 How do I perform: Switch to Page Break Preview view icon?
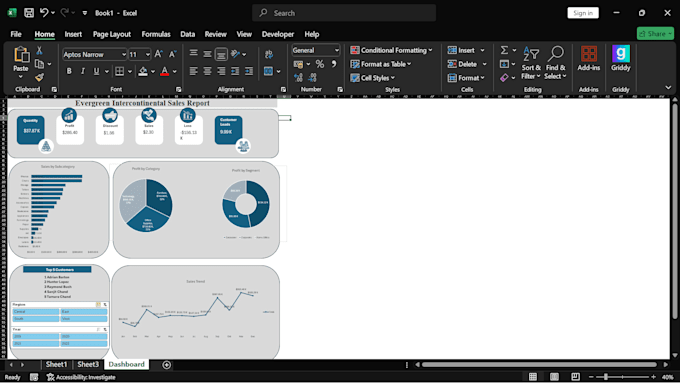click(575, 377)
